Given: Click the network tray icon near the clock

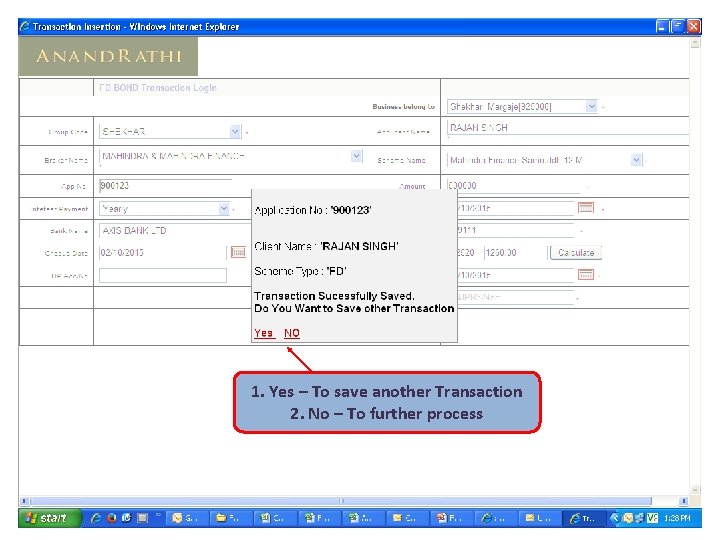Looking at the screenshot, I should point(639,518).
